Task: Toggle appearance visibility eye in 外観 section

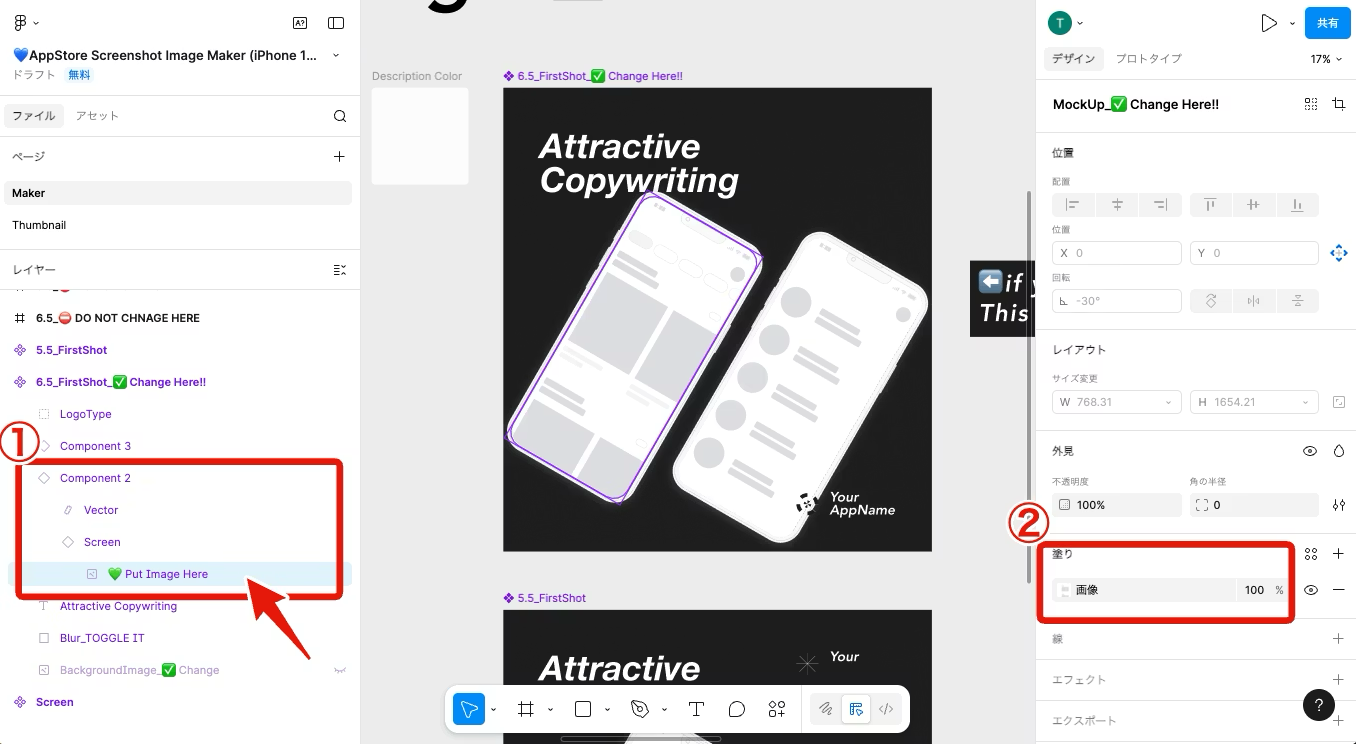Action: [x=1310, y=451]
